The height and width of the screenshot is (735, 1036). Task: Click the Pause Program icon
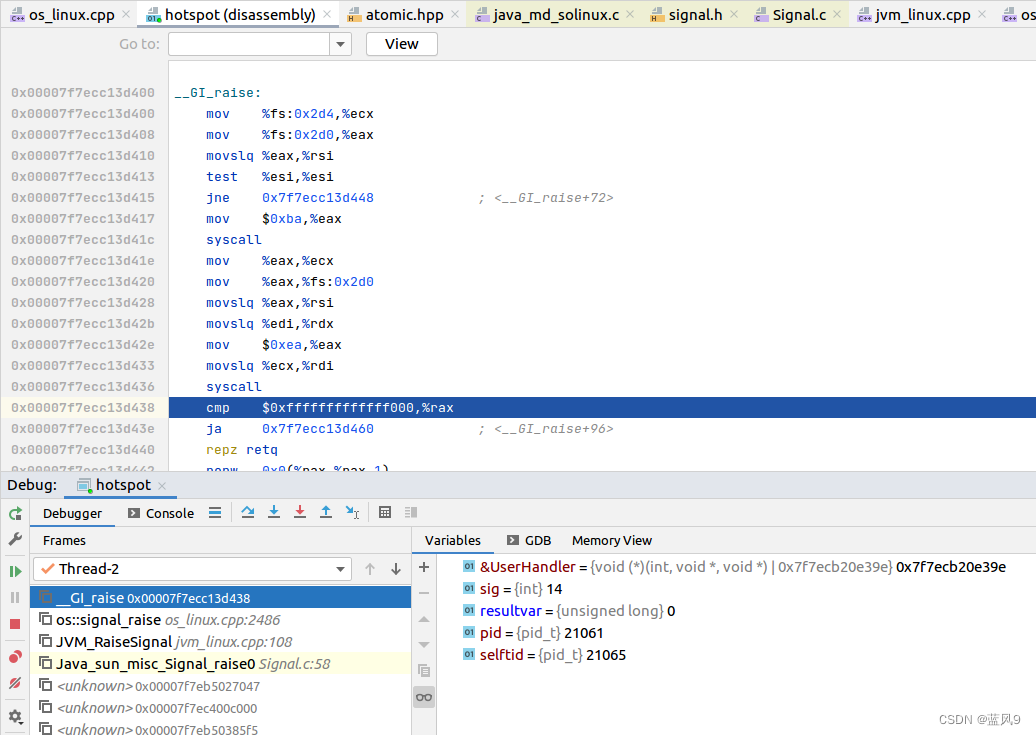click(x=15, y=598)
